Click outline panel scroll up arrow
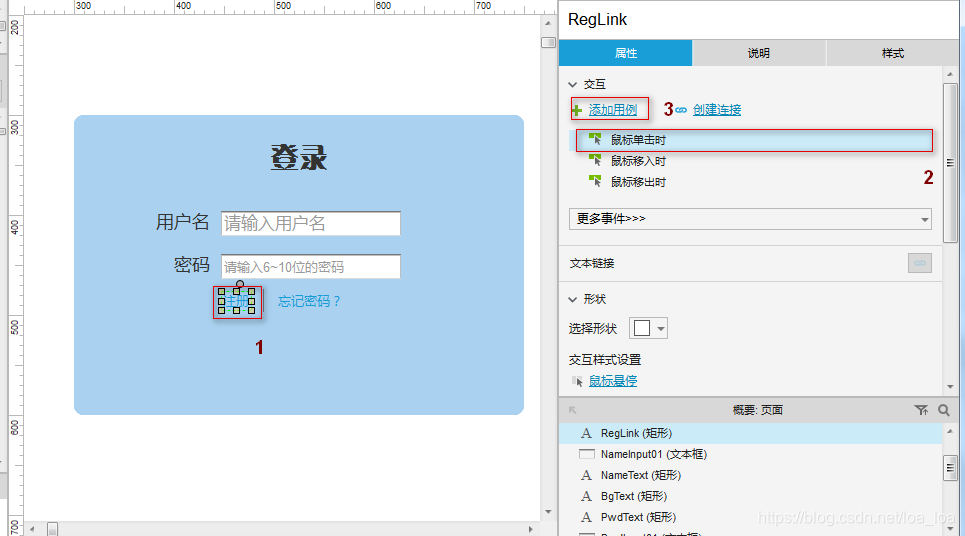965x536 pixels. (950, 431)
